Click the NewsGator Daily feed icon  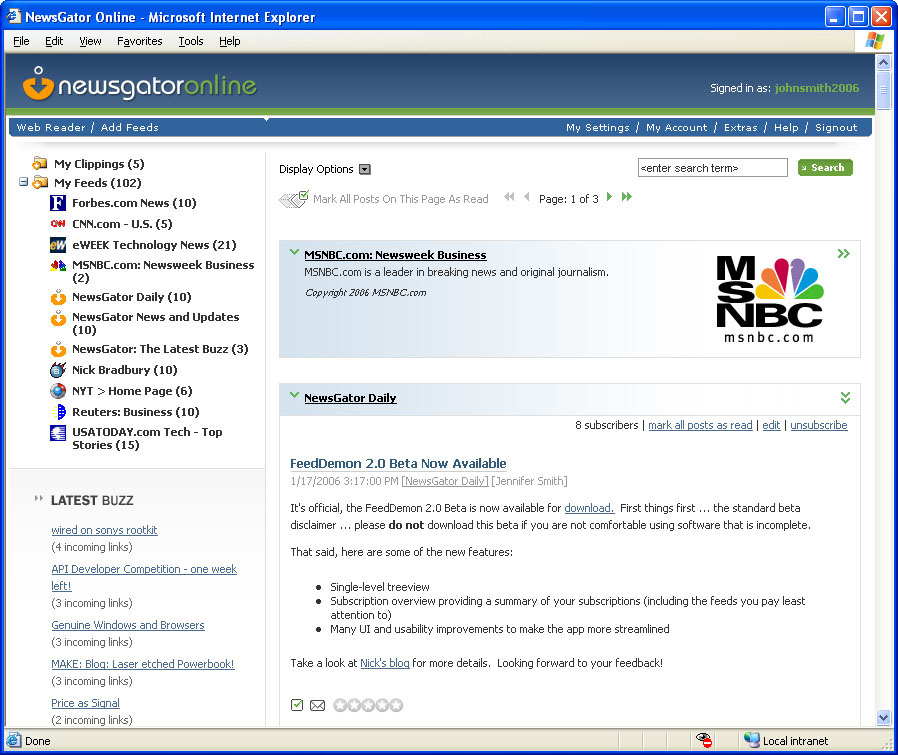(x=58, y=297)
